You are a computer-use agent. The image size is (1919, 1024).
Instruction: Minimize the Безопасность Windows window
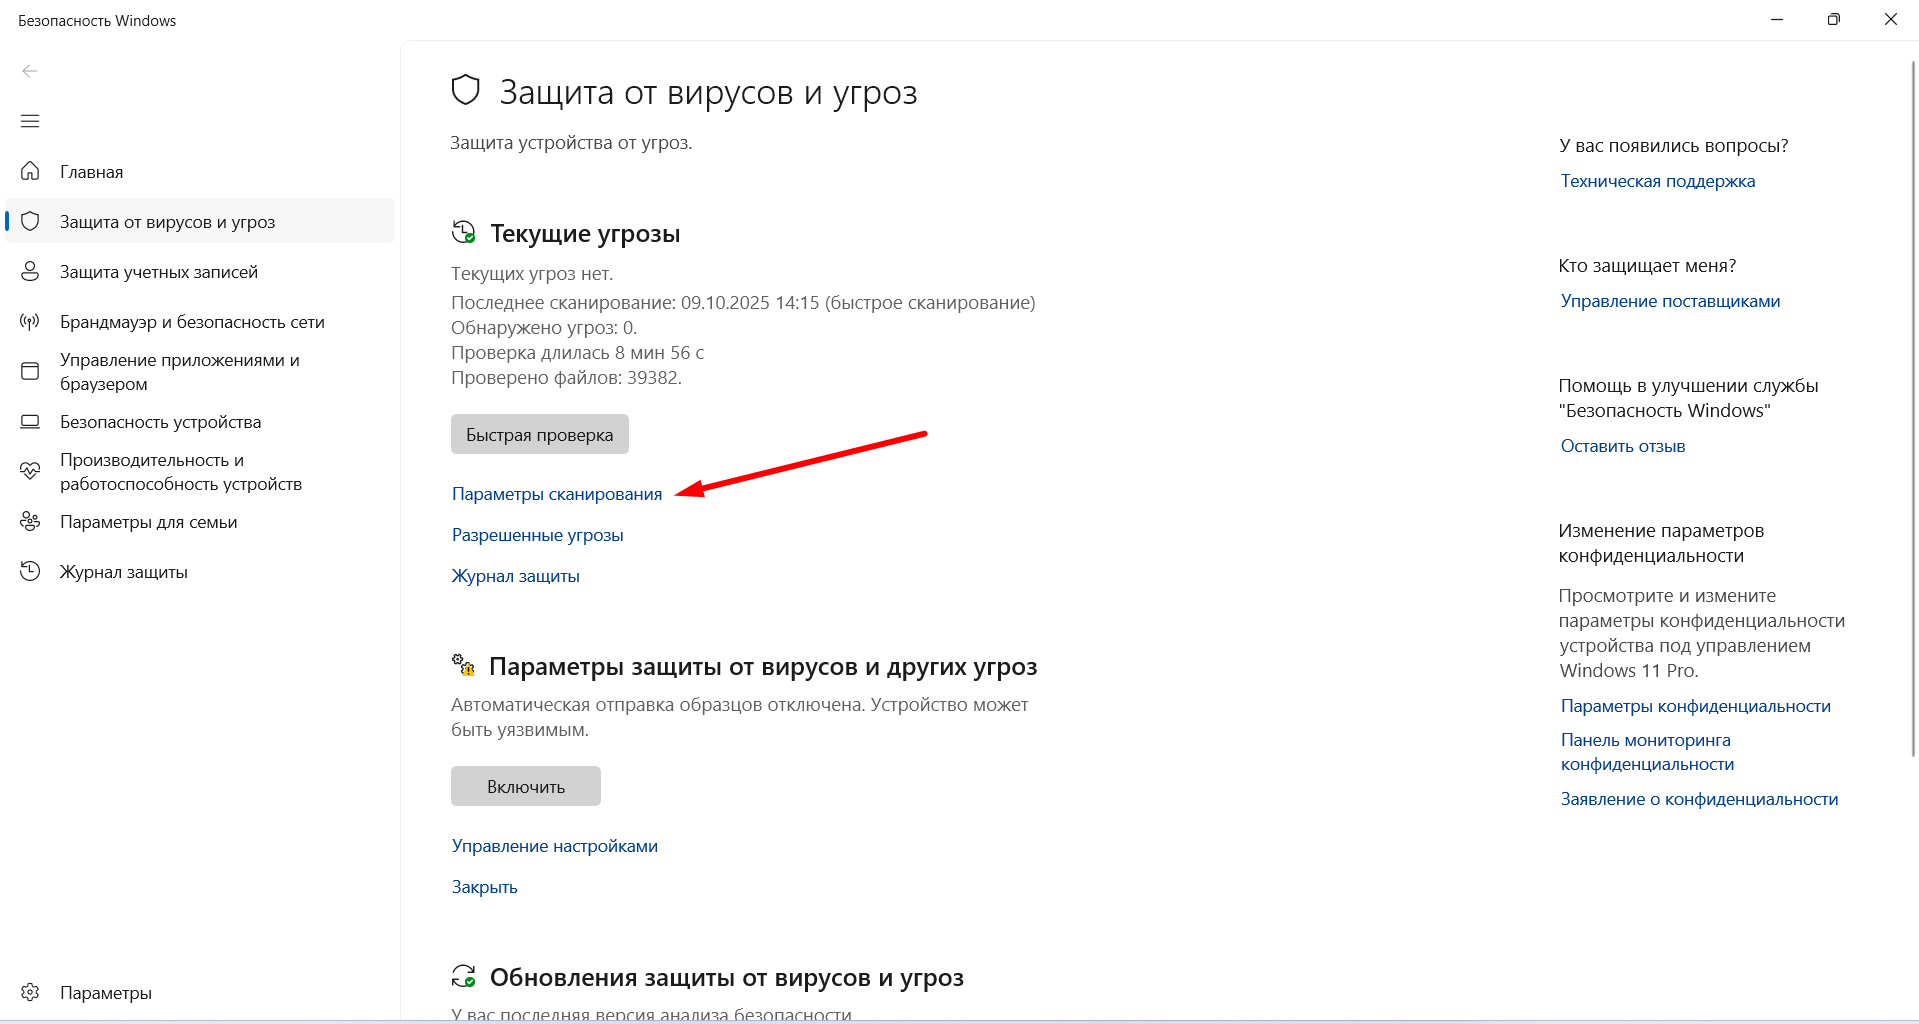click(x=1777, y=19)
